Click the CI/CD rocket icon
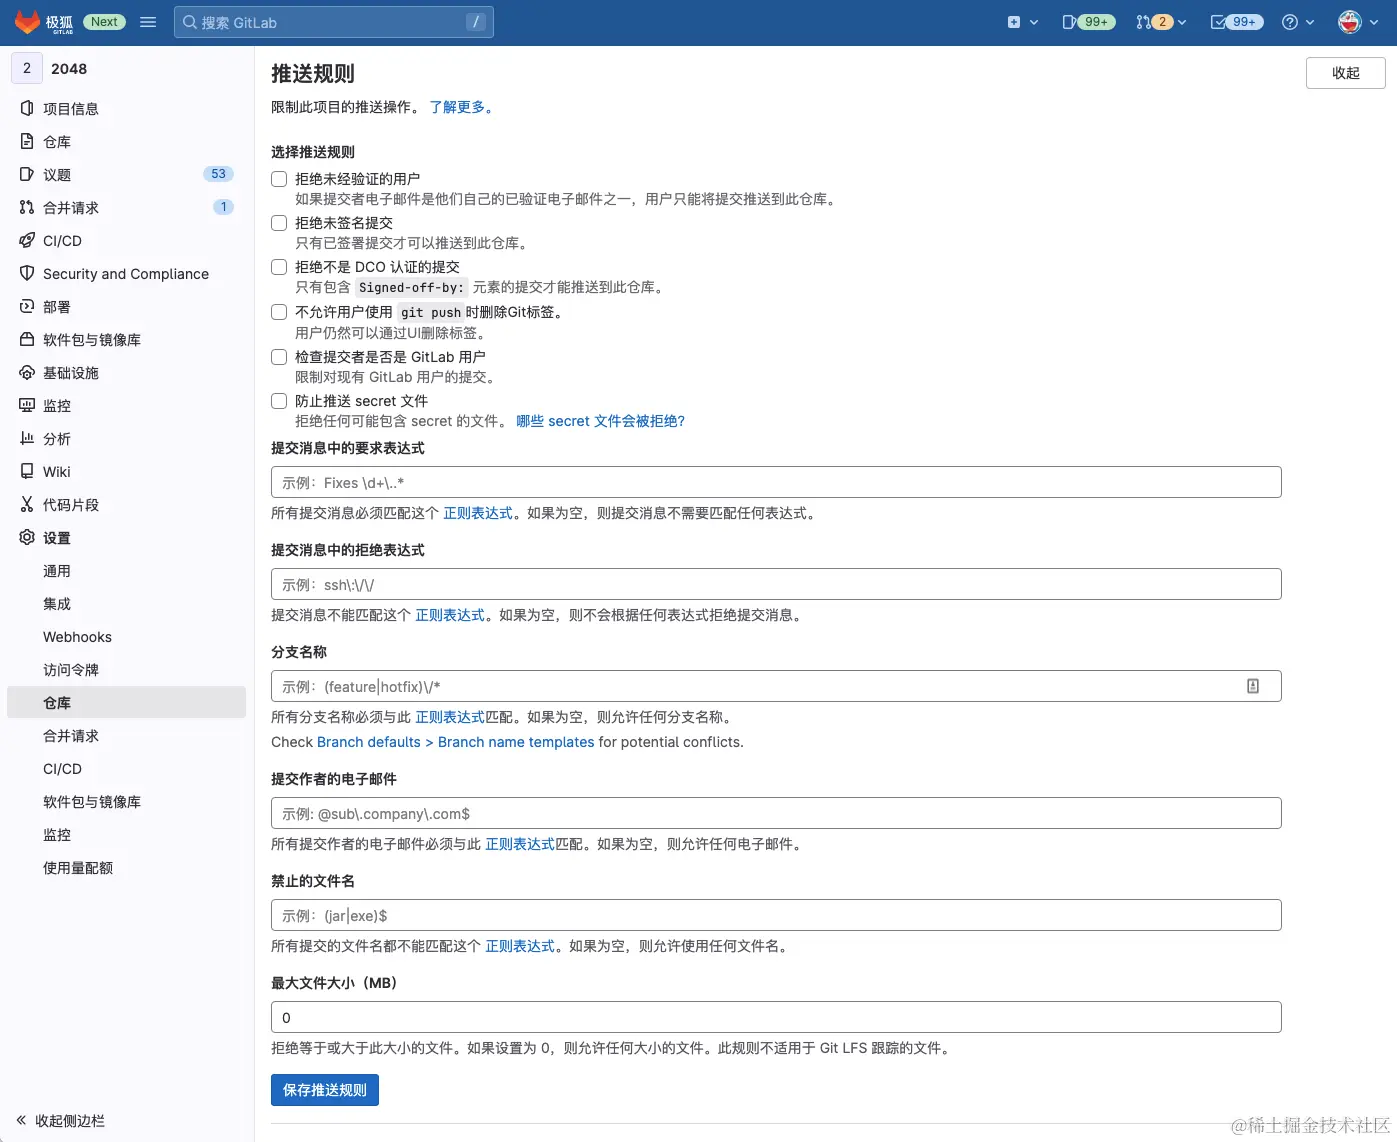 click(27, 240)
